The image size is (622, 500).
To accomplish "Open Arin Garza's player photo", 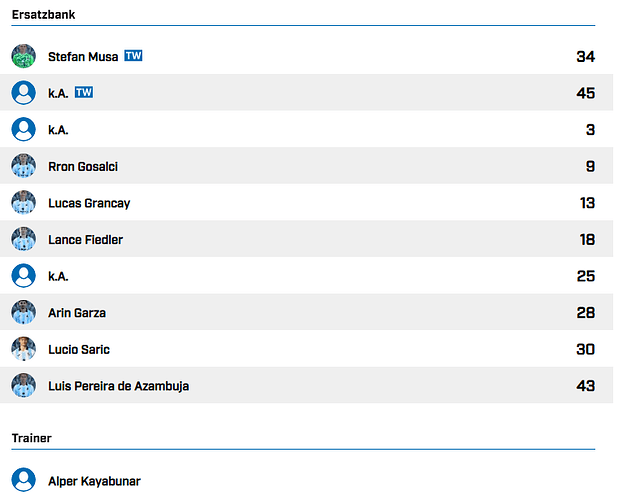I will click(23, 312).
